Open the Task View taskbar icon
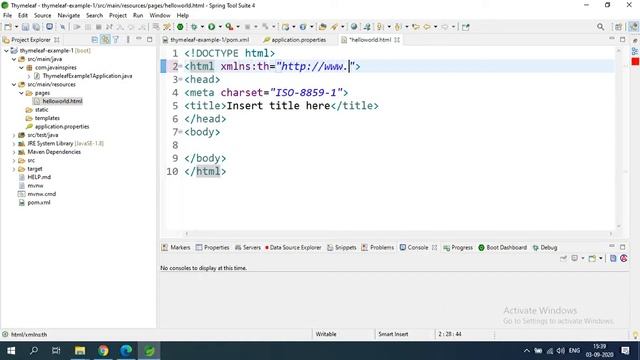The width and height of the screenshot is (640, 360). coord(56,351)
